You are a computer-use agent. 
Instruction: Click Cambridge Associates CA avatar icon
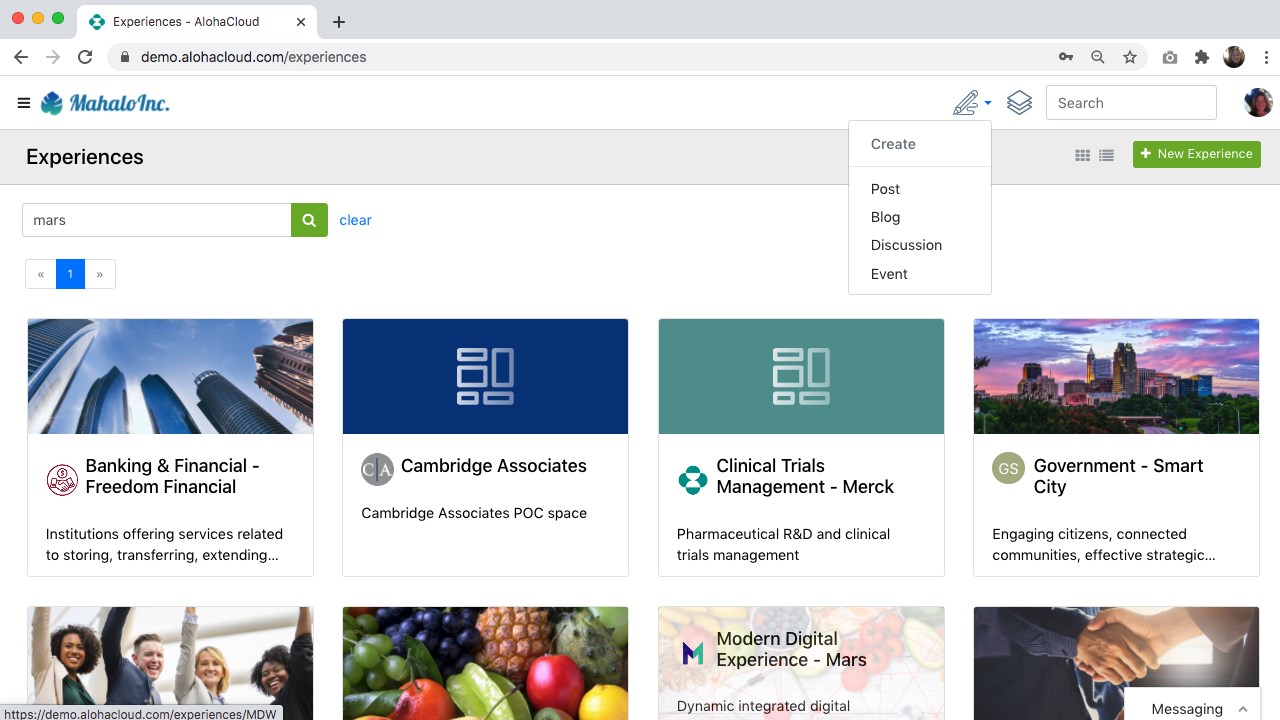pyautogui.click(x=377, y=469)
